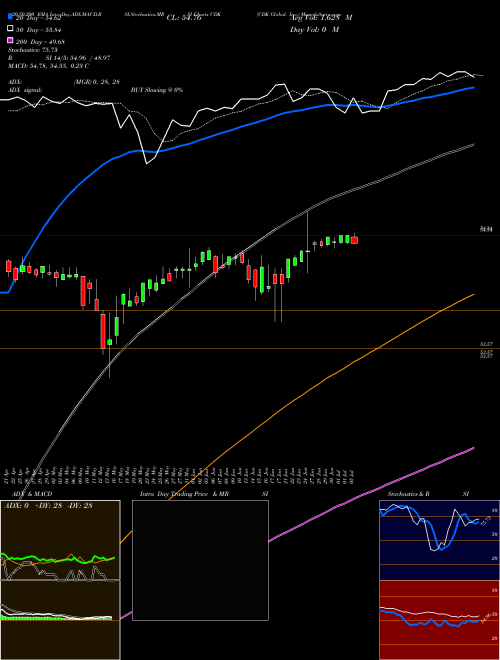This screenshot has width=500, height=660.
Task: Open the blue Stochastics sub-chart
Action: coord(439,540)
